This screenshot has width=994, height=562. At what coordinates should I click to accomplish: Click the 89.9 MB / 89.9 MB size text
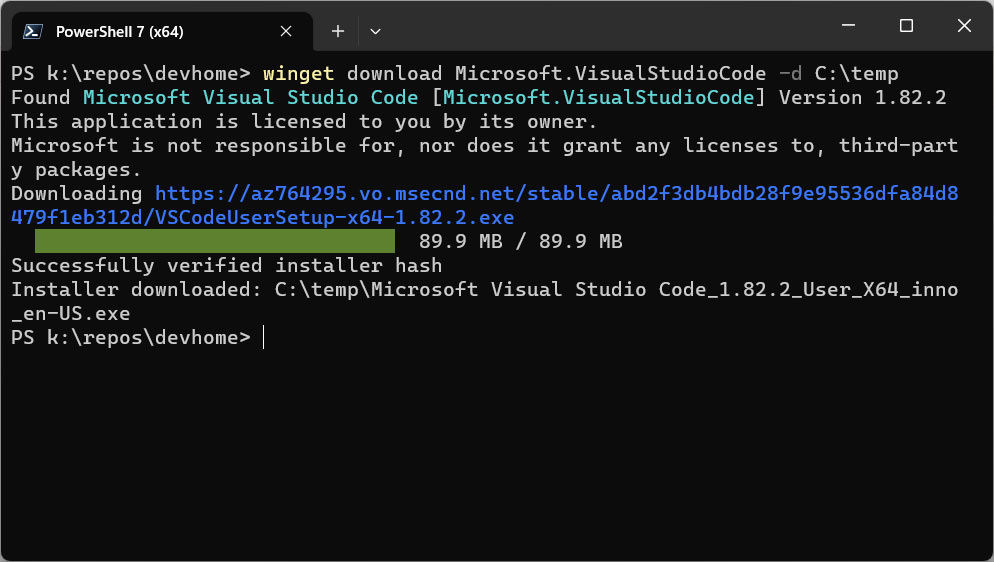(x=520, y=241)
